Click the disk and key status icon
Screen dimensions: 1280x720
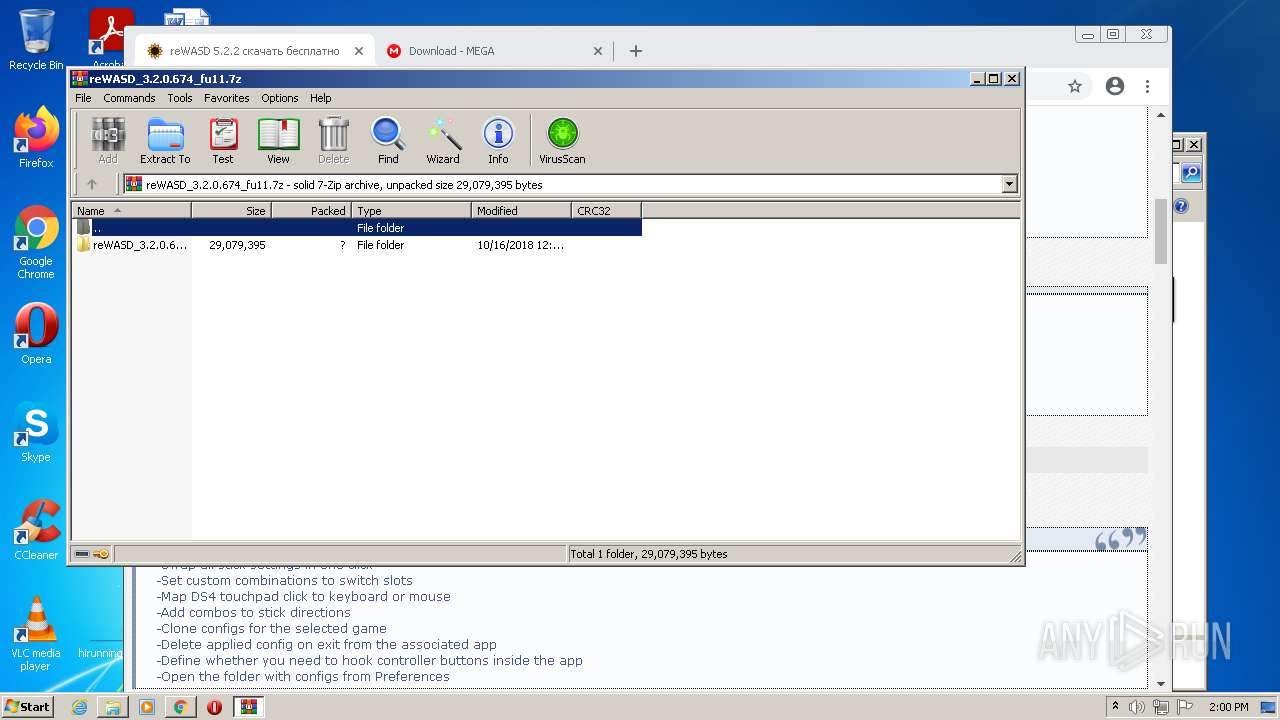pos(92,554)
